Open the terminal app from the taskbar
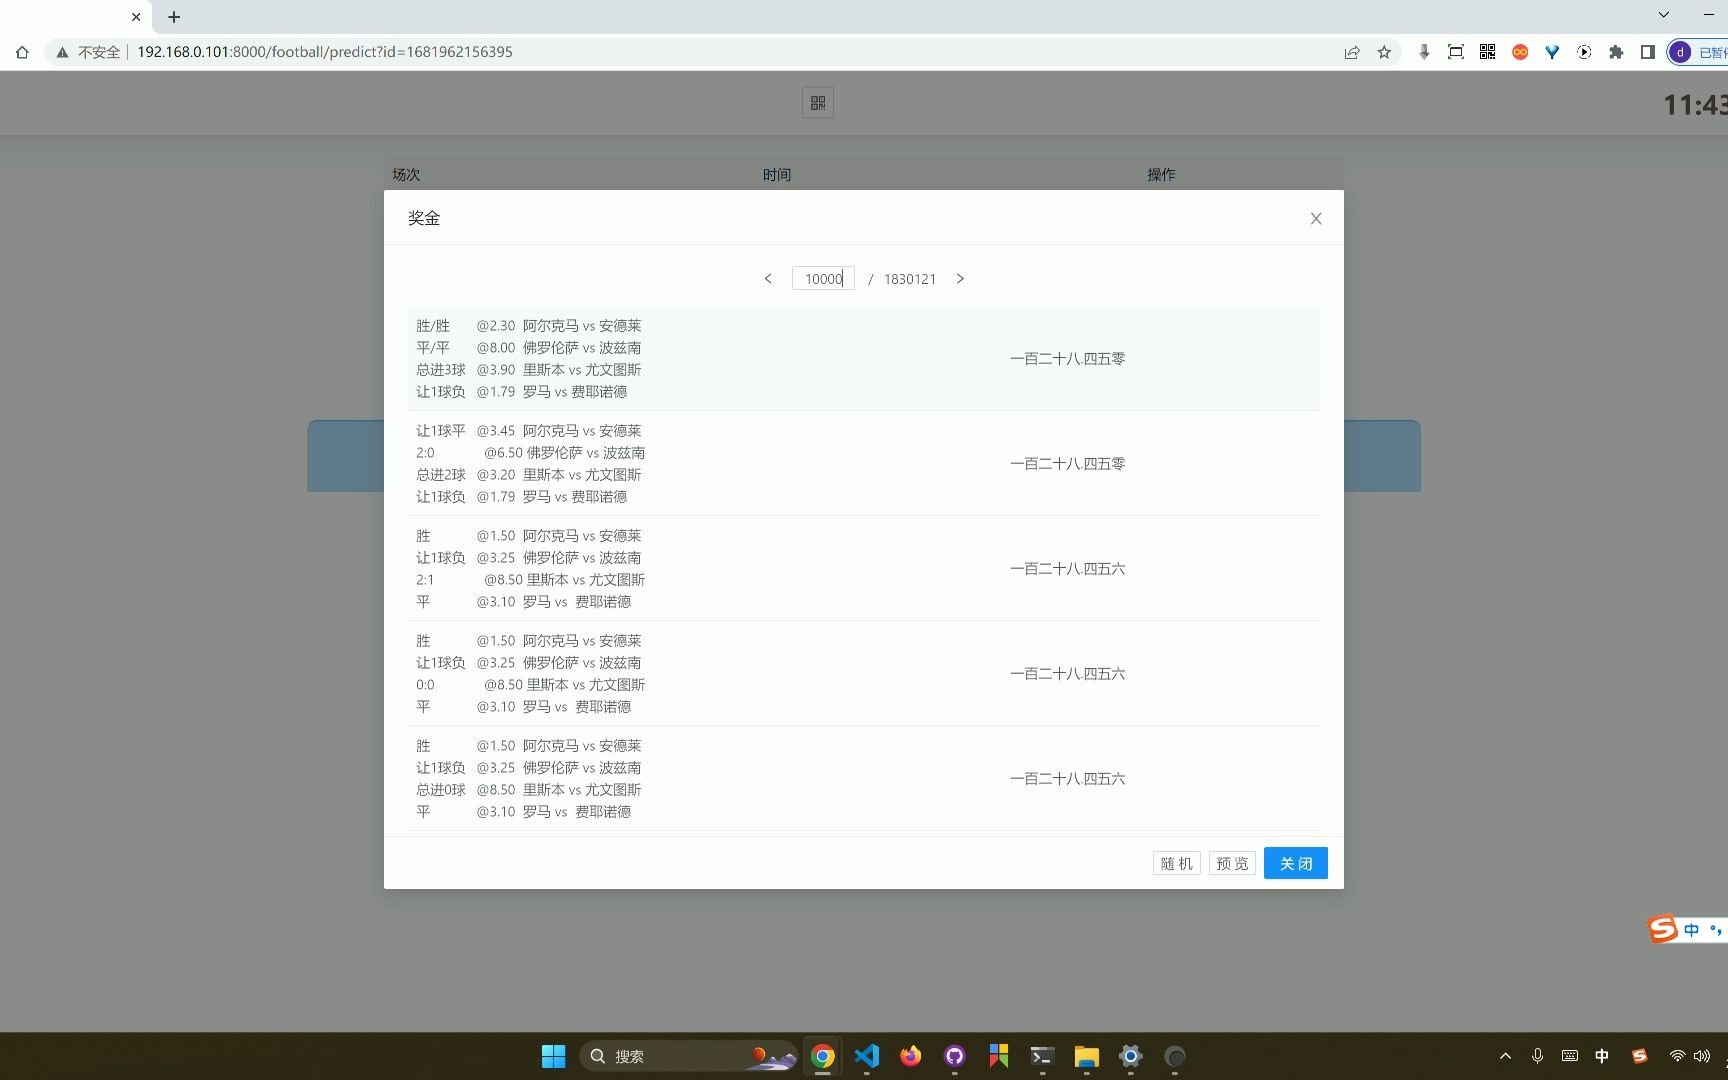 (x=1042, y=1056)
